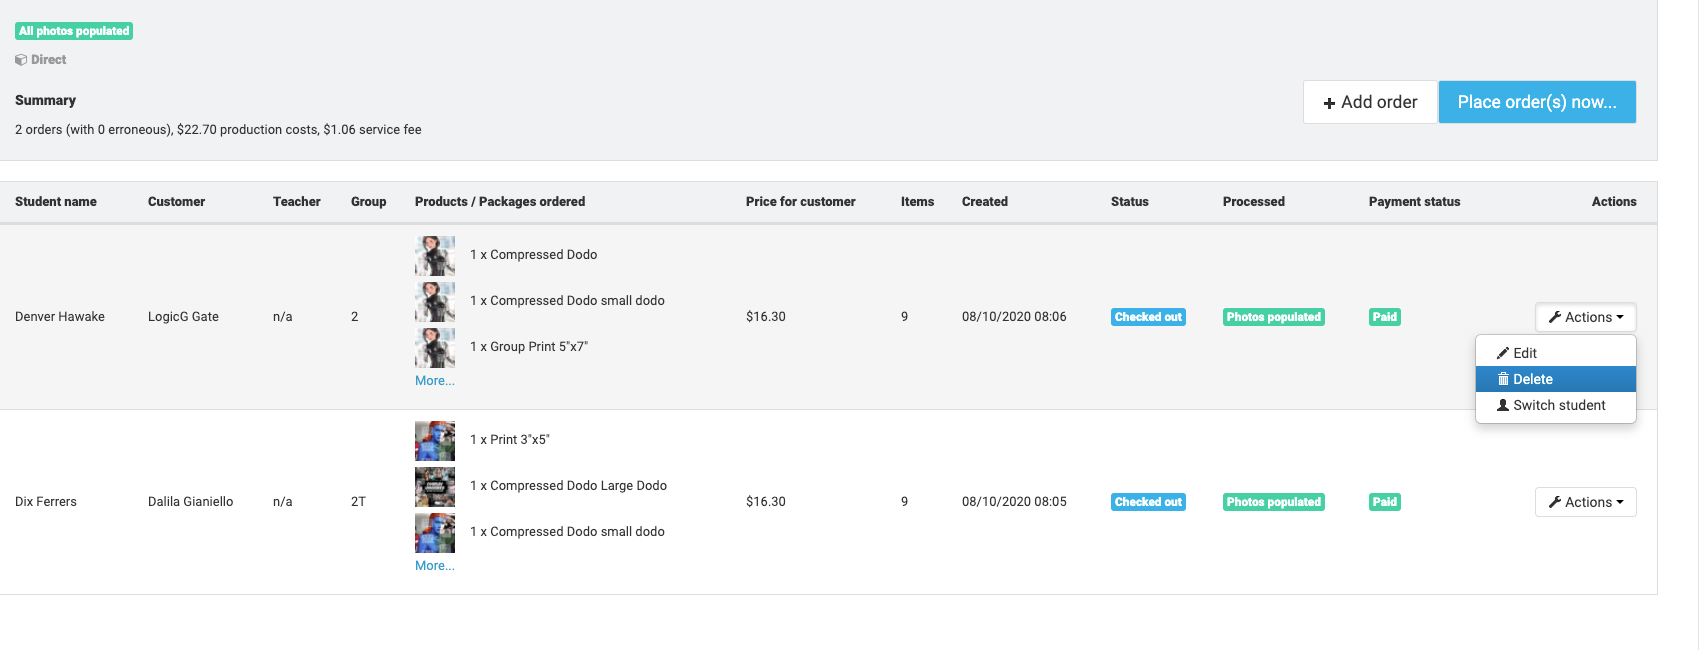Click '1 x Compressed Dodo Large Dodo' text
Image resolution: width=1699 pixels, height=650 pixels.
pos(568,486)
